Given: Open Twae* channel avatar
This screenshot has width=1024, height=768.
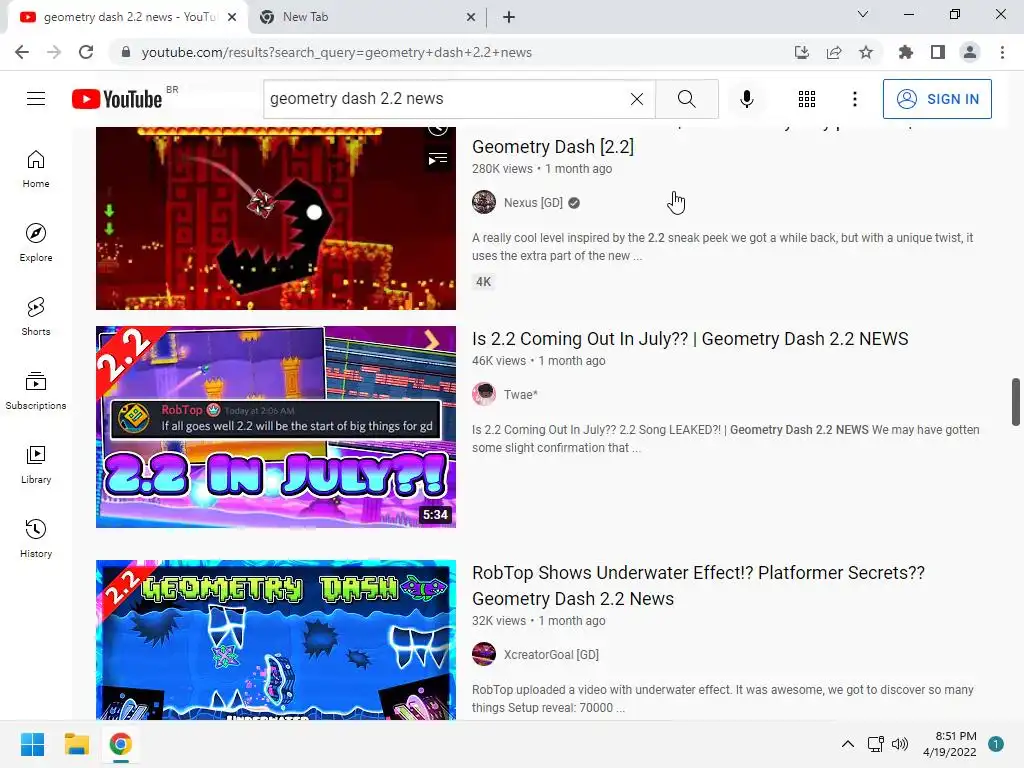Looking at the screenshot, I should point(484,394).
